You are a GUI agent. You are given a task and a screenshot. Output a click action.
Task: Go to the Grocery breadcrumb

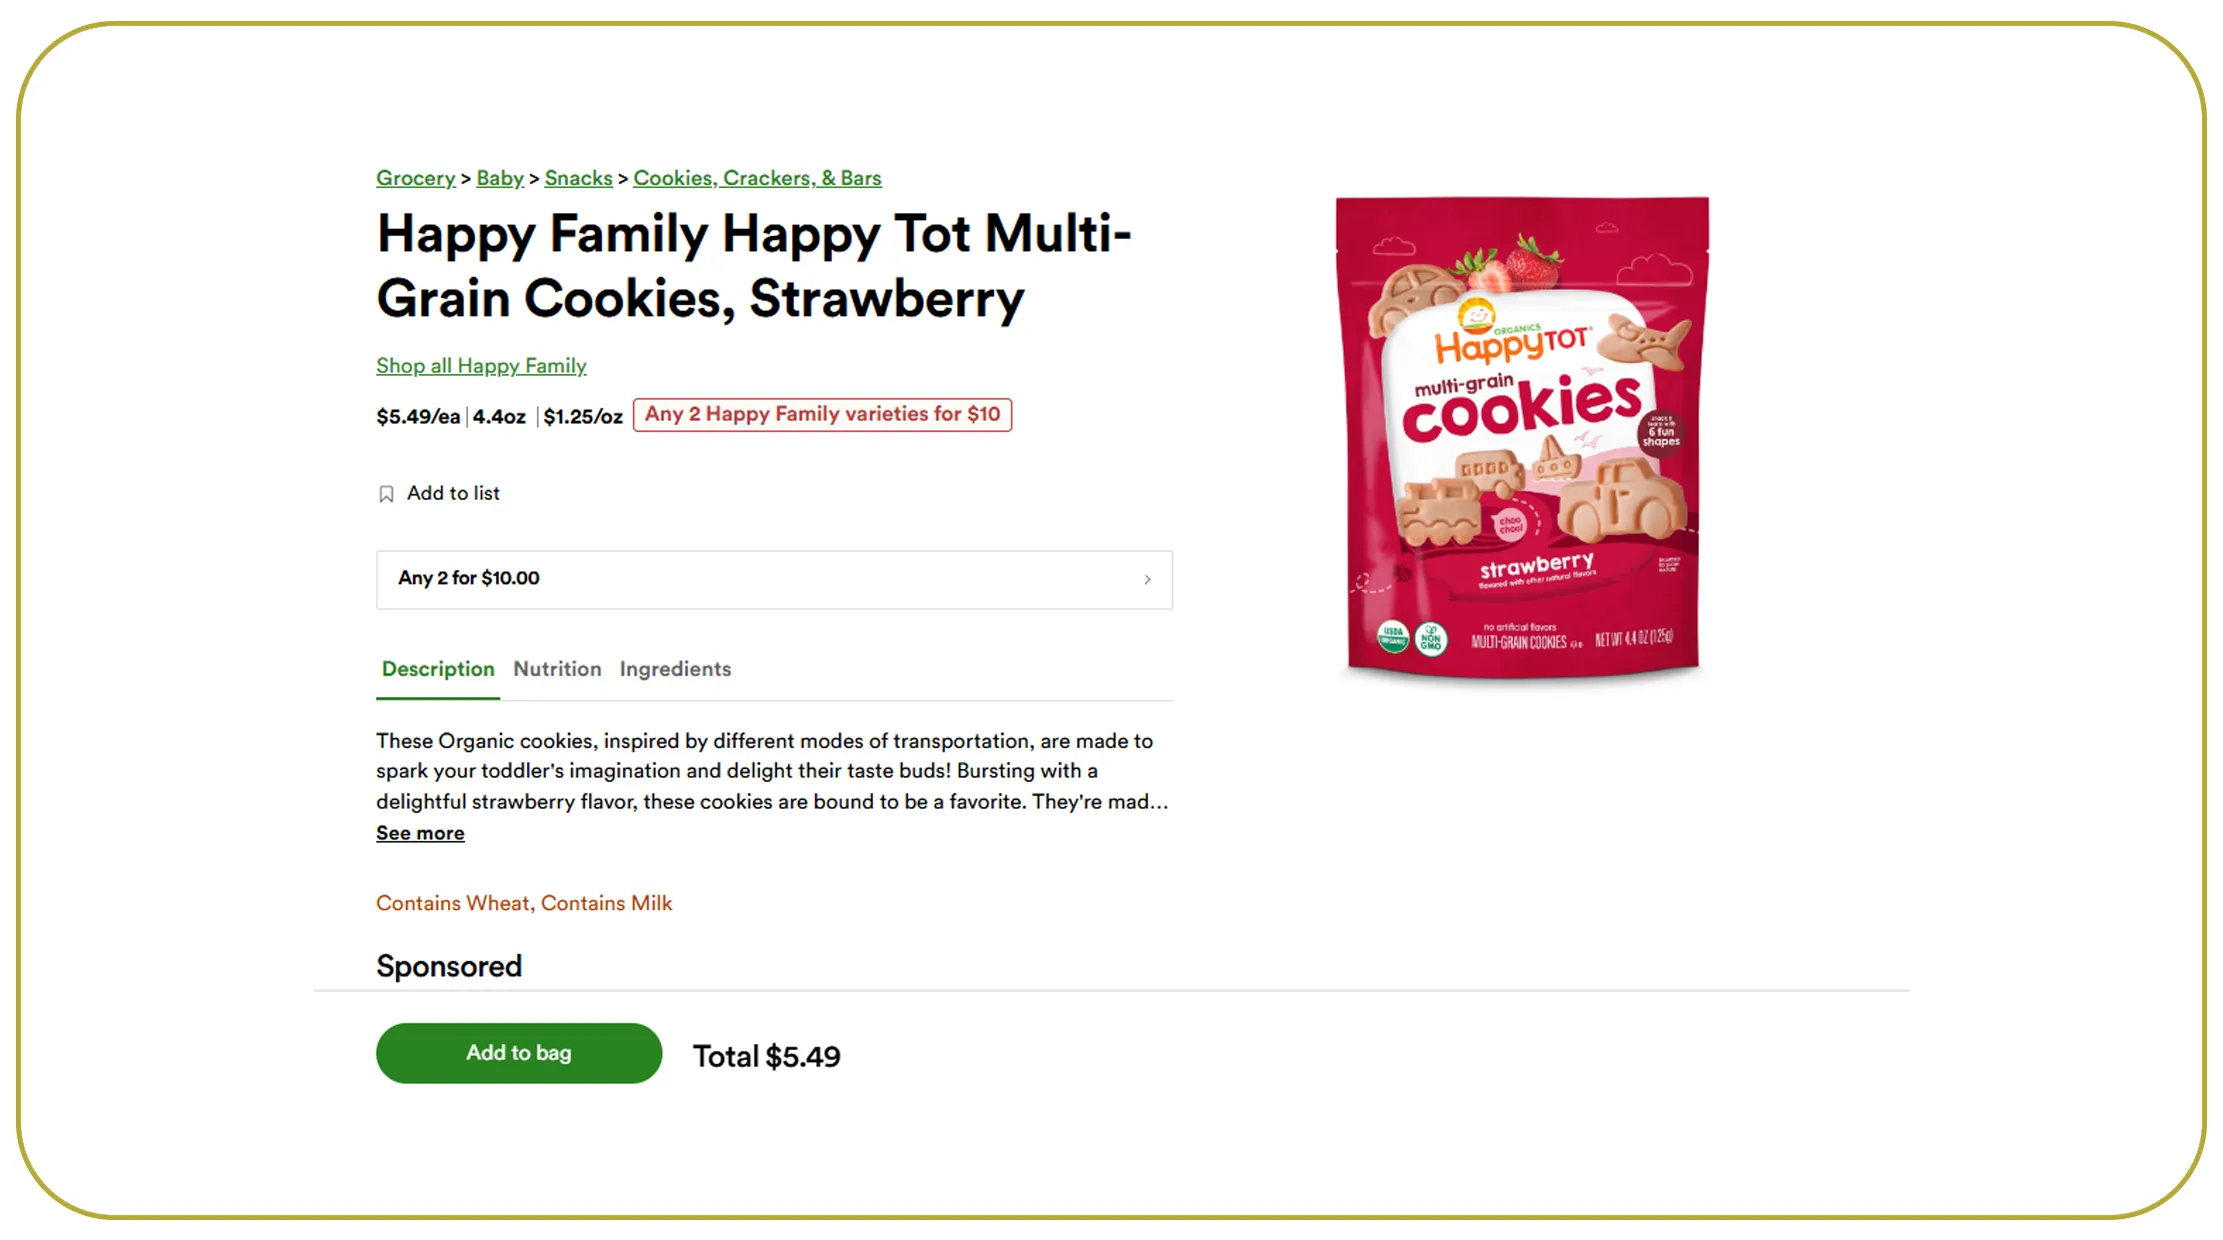point(415,178)
